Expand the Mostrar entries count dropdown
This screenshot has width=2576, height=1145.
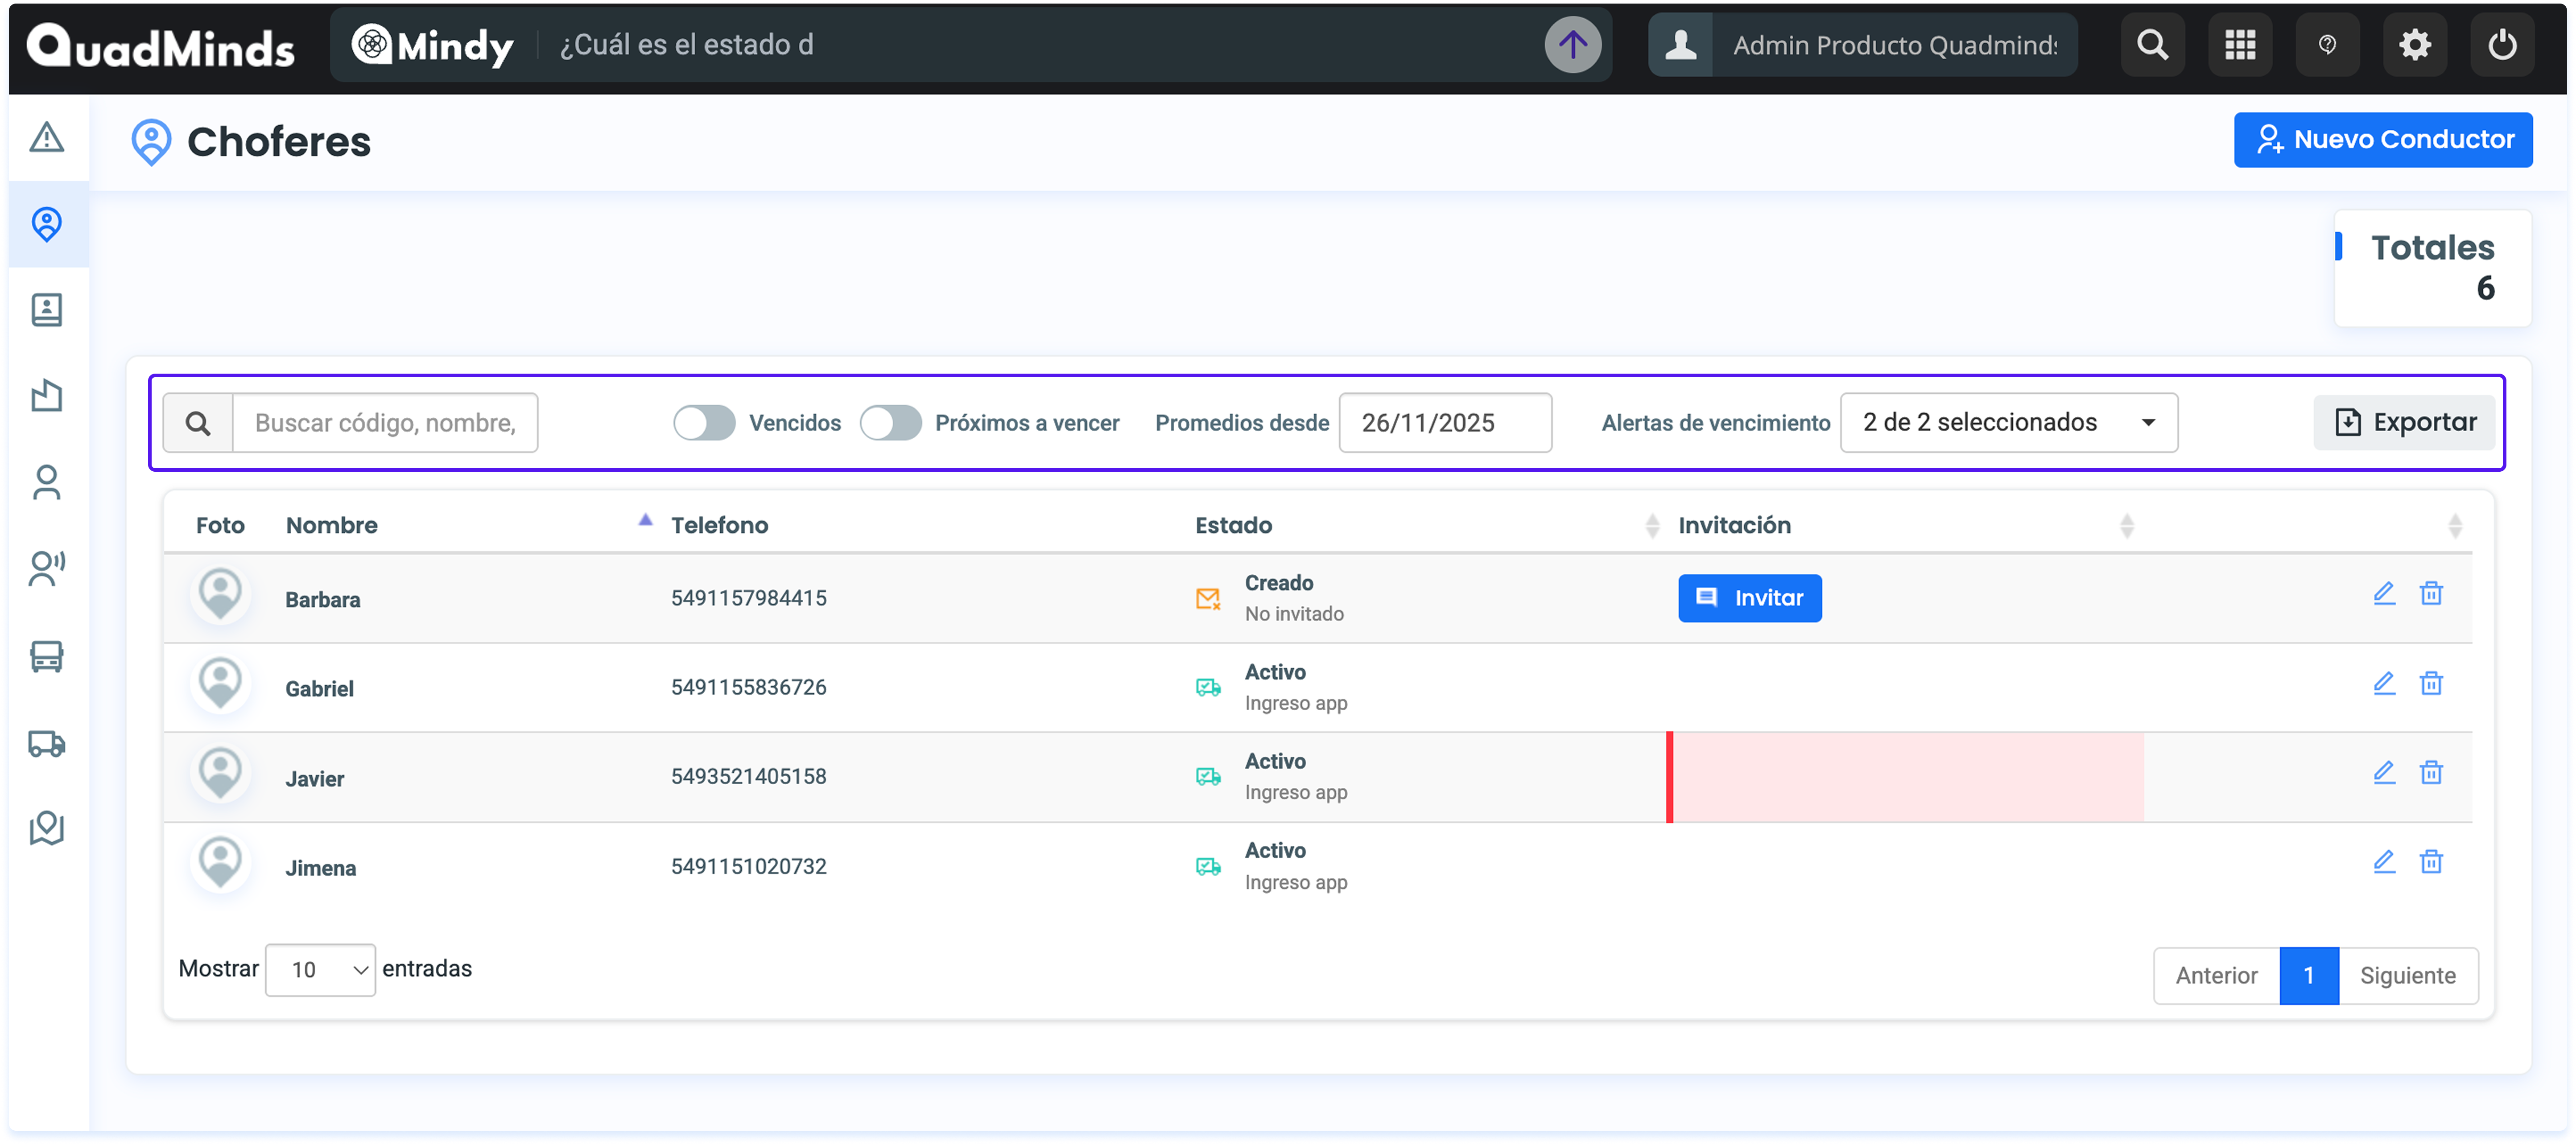[x=320, y=969]
